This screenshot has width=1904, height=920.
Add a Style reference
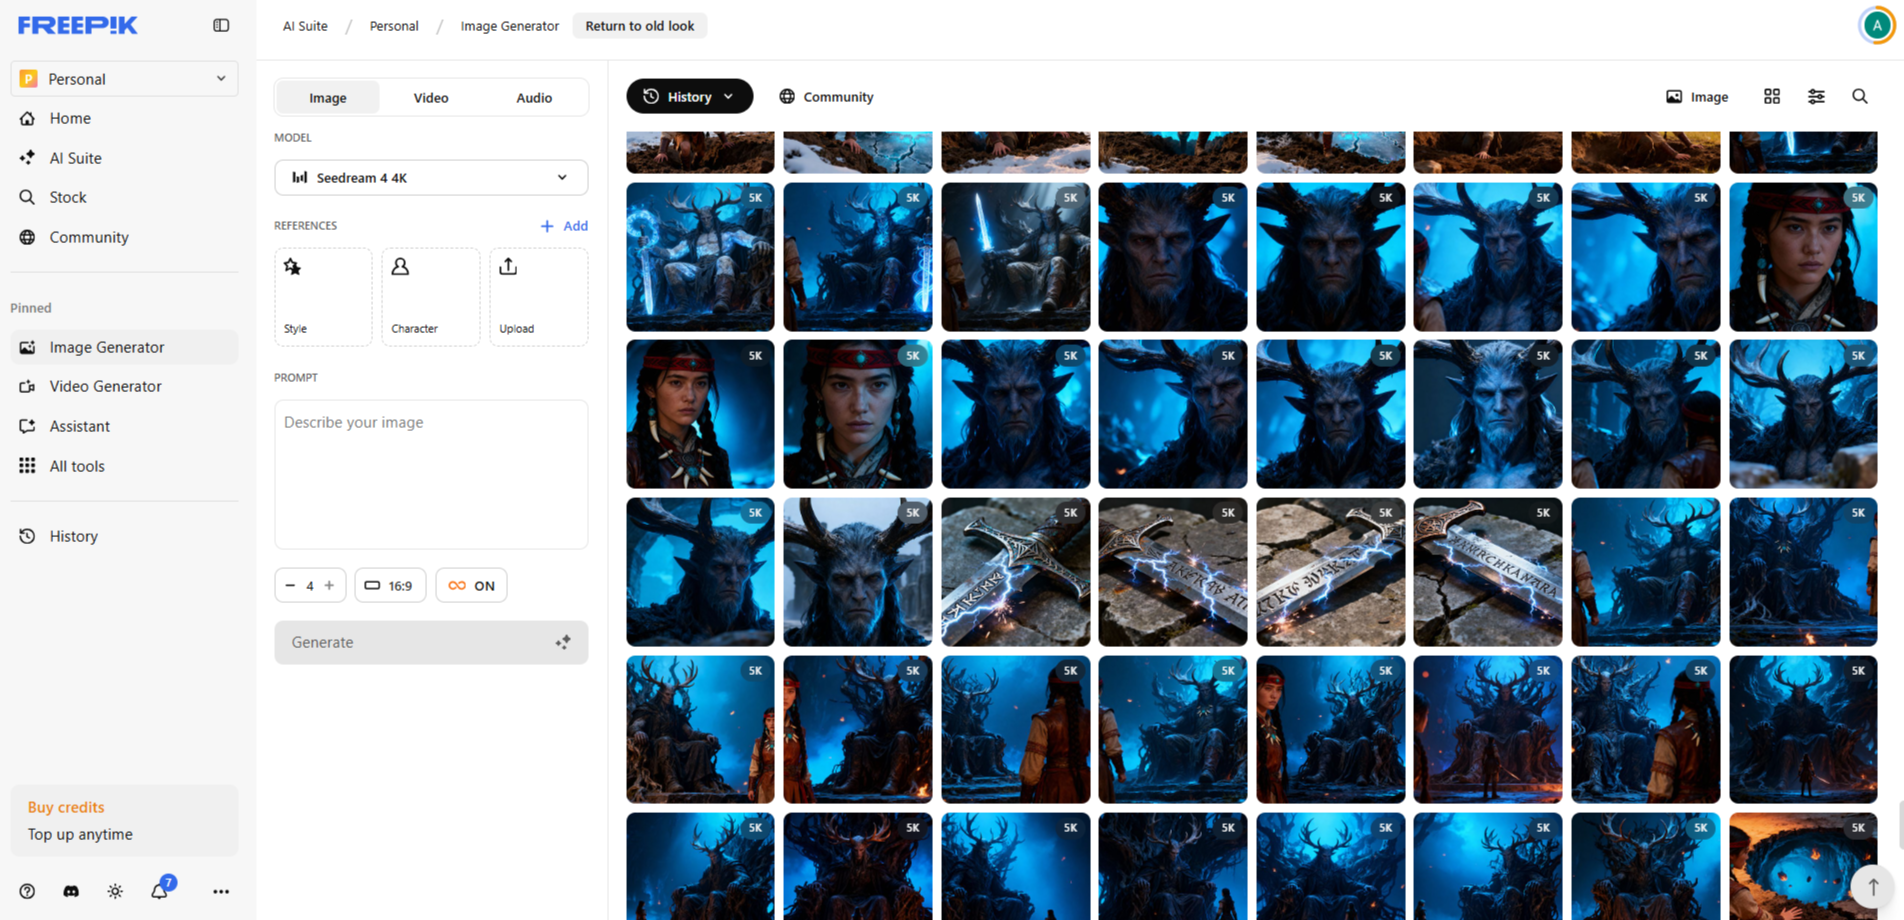[323, 297]
